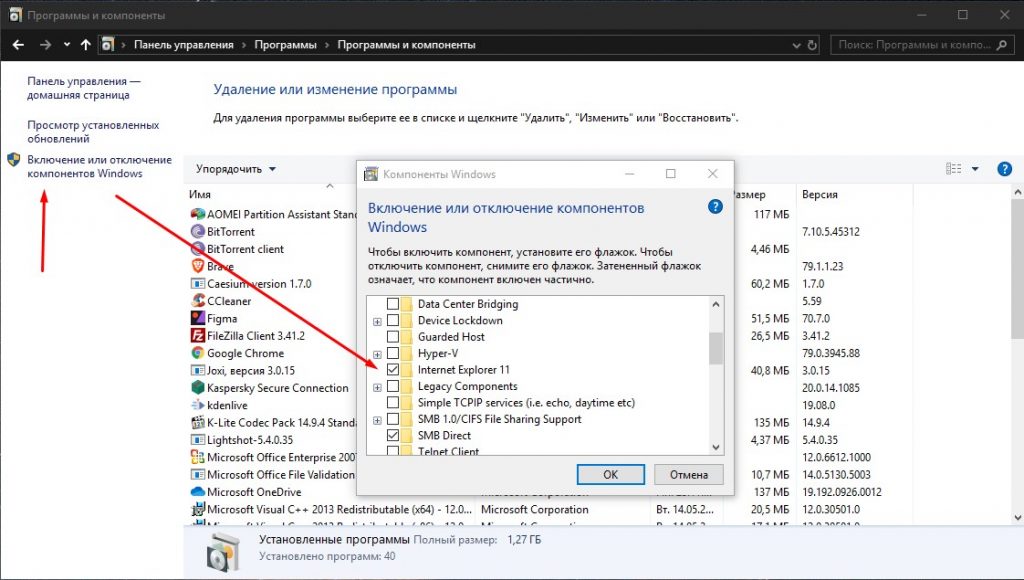Click the Joxi program icon

click(197, 370)
